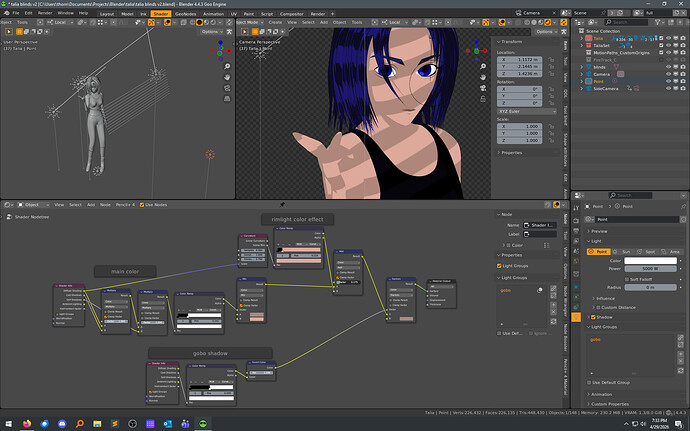Expand the Custom Properties panel

[589, 404]
